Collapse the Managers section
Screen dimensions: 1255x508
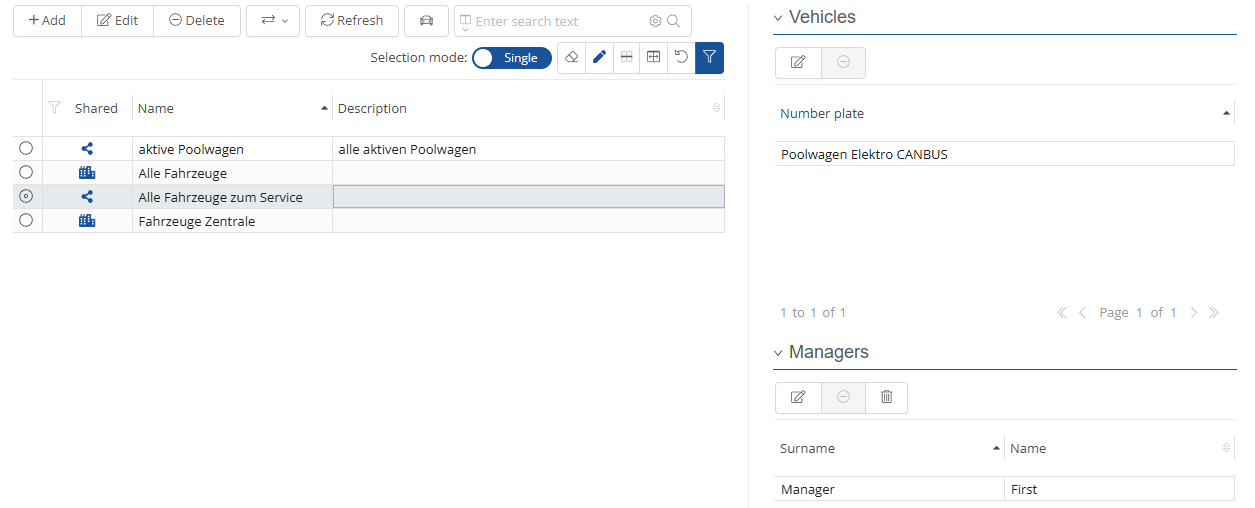[x=778, y=353]
